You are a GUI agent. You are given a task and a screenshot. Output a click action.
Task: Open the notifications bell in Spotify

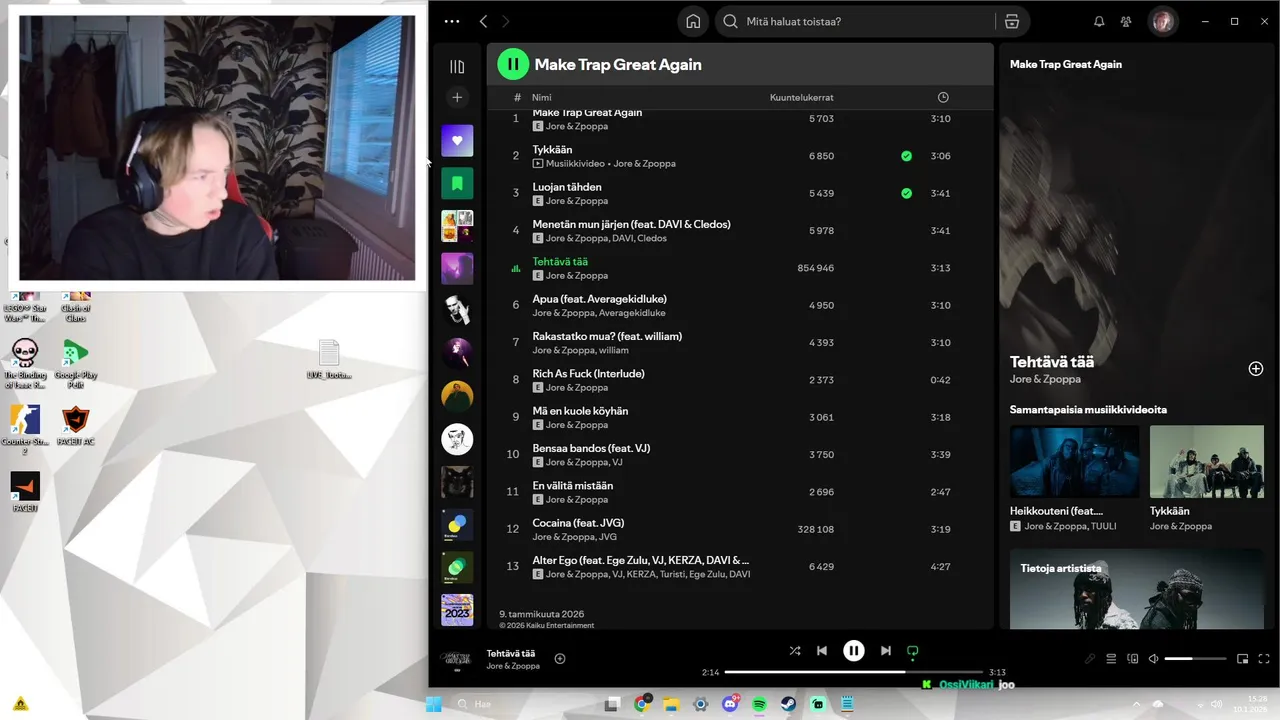coord(1099,21)
